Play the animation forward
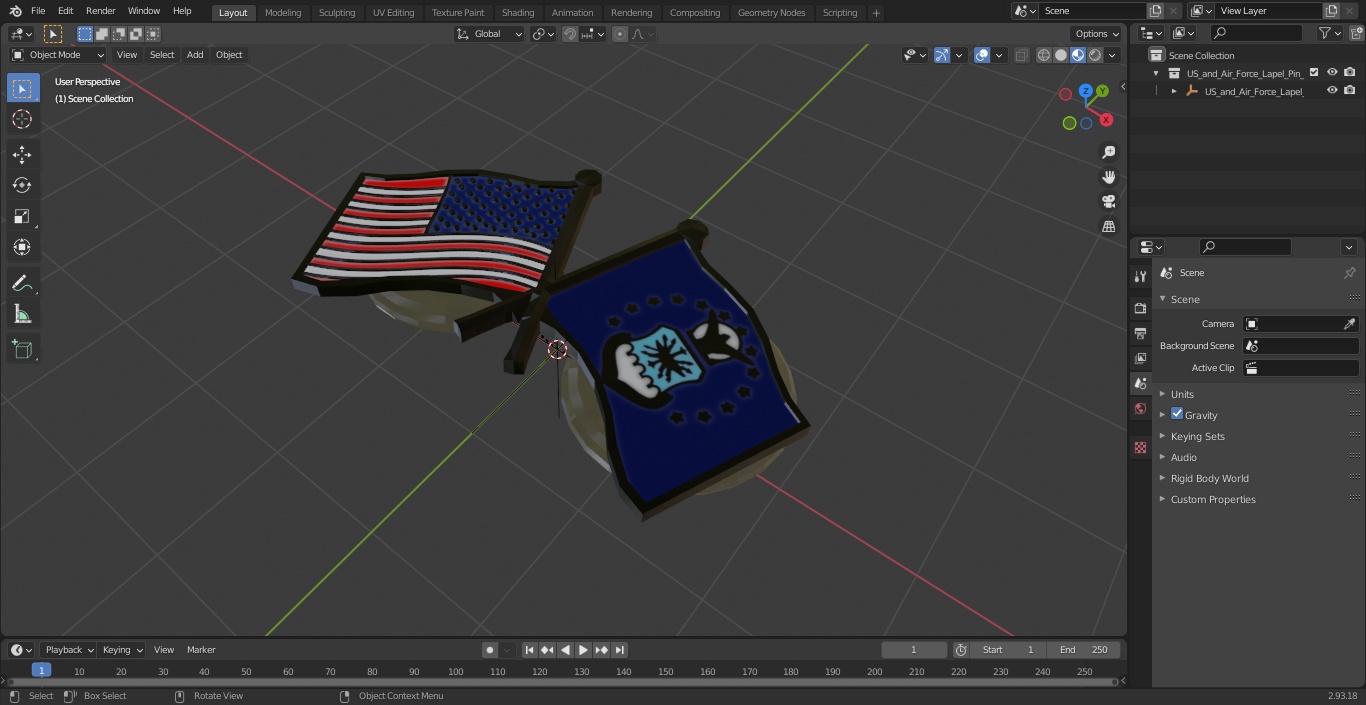 coord(583,650)
